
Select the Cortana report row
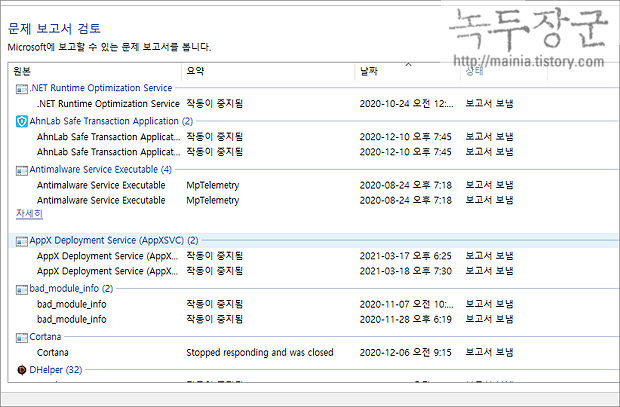point(313,352)
